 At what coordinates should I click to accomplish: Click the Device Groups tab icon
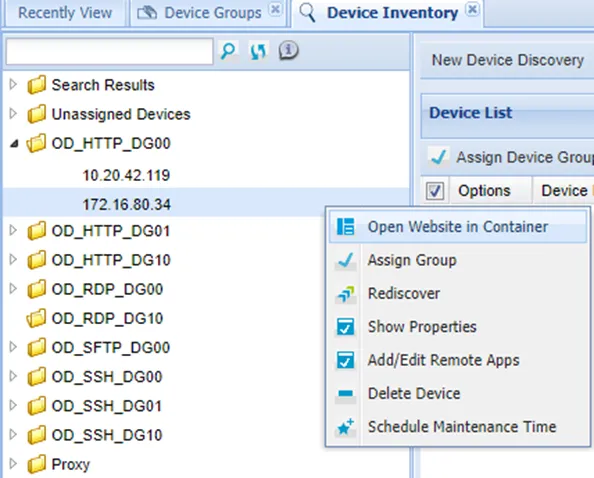tap(147, 13)
